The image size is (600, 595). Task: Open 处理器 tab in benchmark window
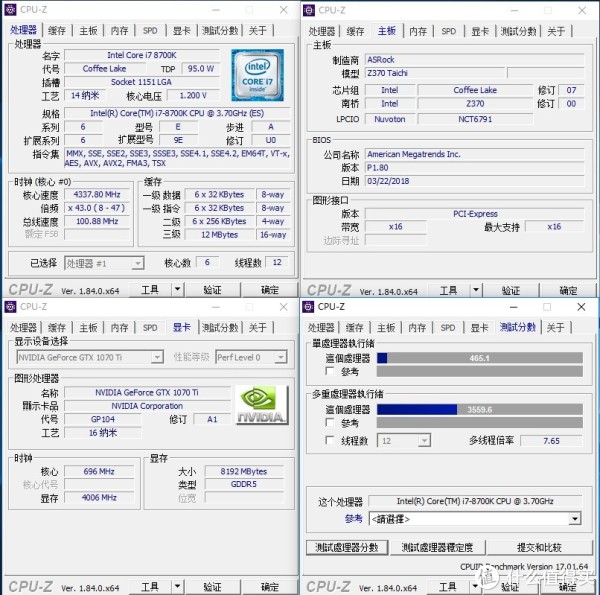tap(321, 328)
